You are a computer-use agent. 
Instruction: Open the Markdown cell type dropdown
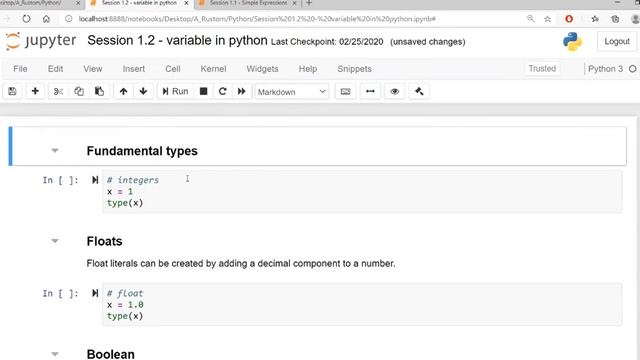point(291,92)
